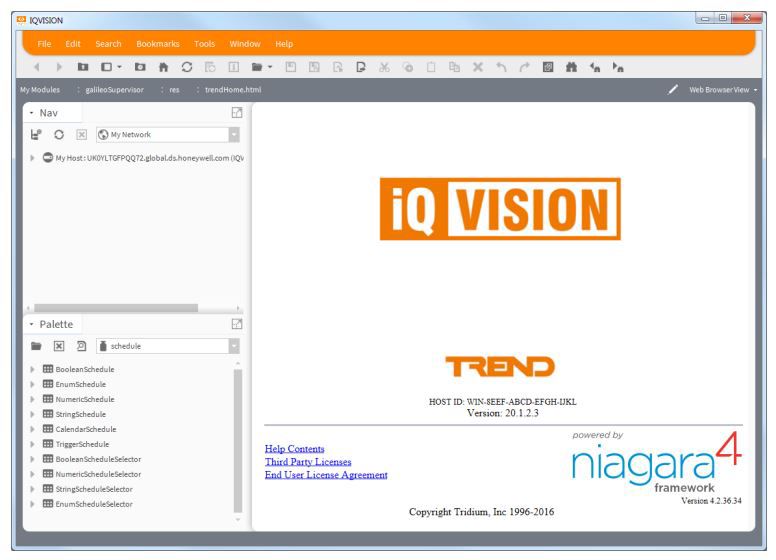
Task: Click My Modules in the path bar
Action: (40, 90)
